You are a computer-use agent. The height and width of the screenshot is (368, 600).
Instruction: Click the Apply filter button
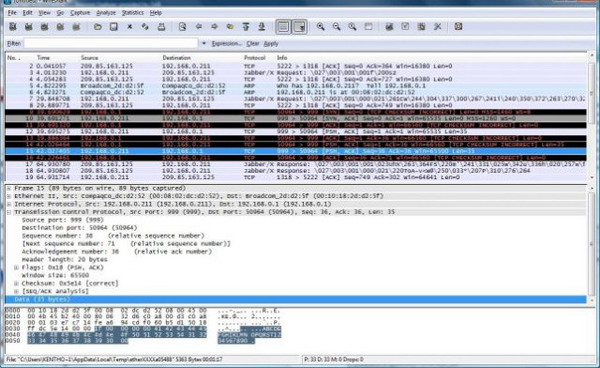coord(271,44)
